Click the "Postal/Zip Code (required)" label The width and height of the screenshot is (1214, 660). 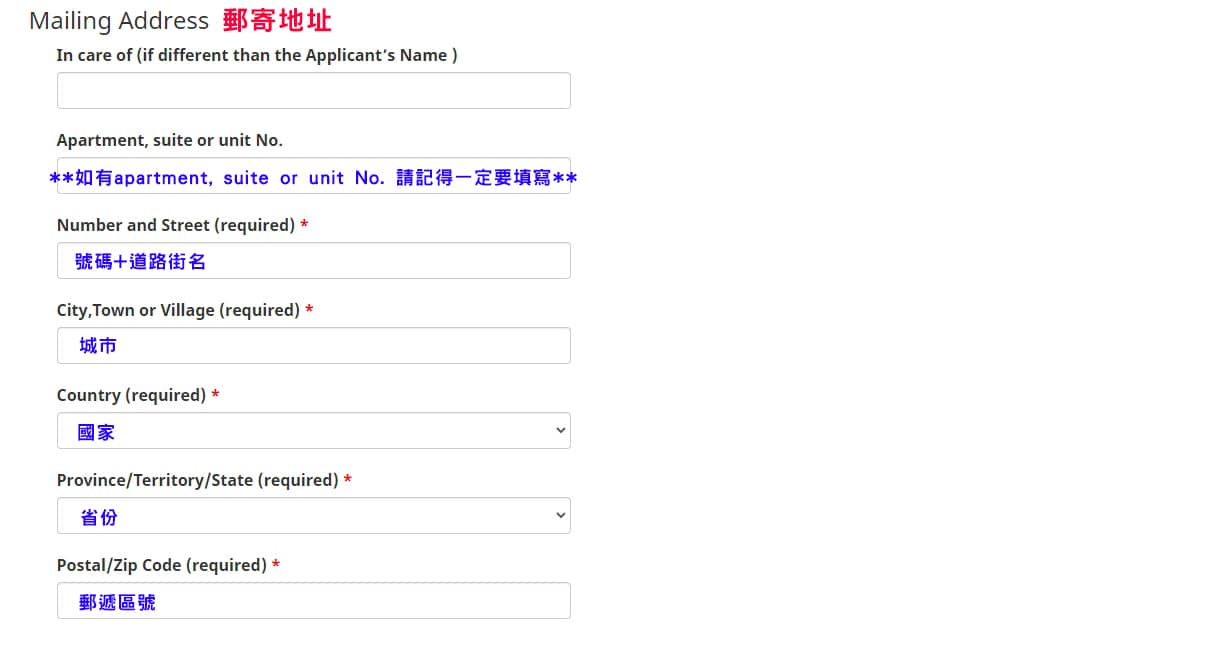pyautogui.click(x=162, y=565)
